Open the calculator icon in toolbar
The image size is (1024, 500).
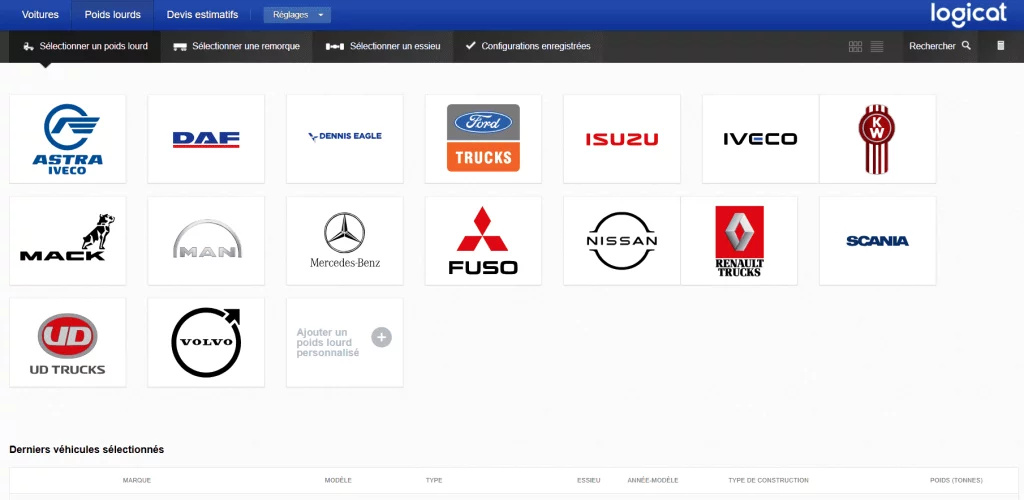(1000, 46)
